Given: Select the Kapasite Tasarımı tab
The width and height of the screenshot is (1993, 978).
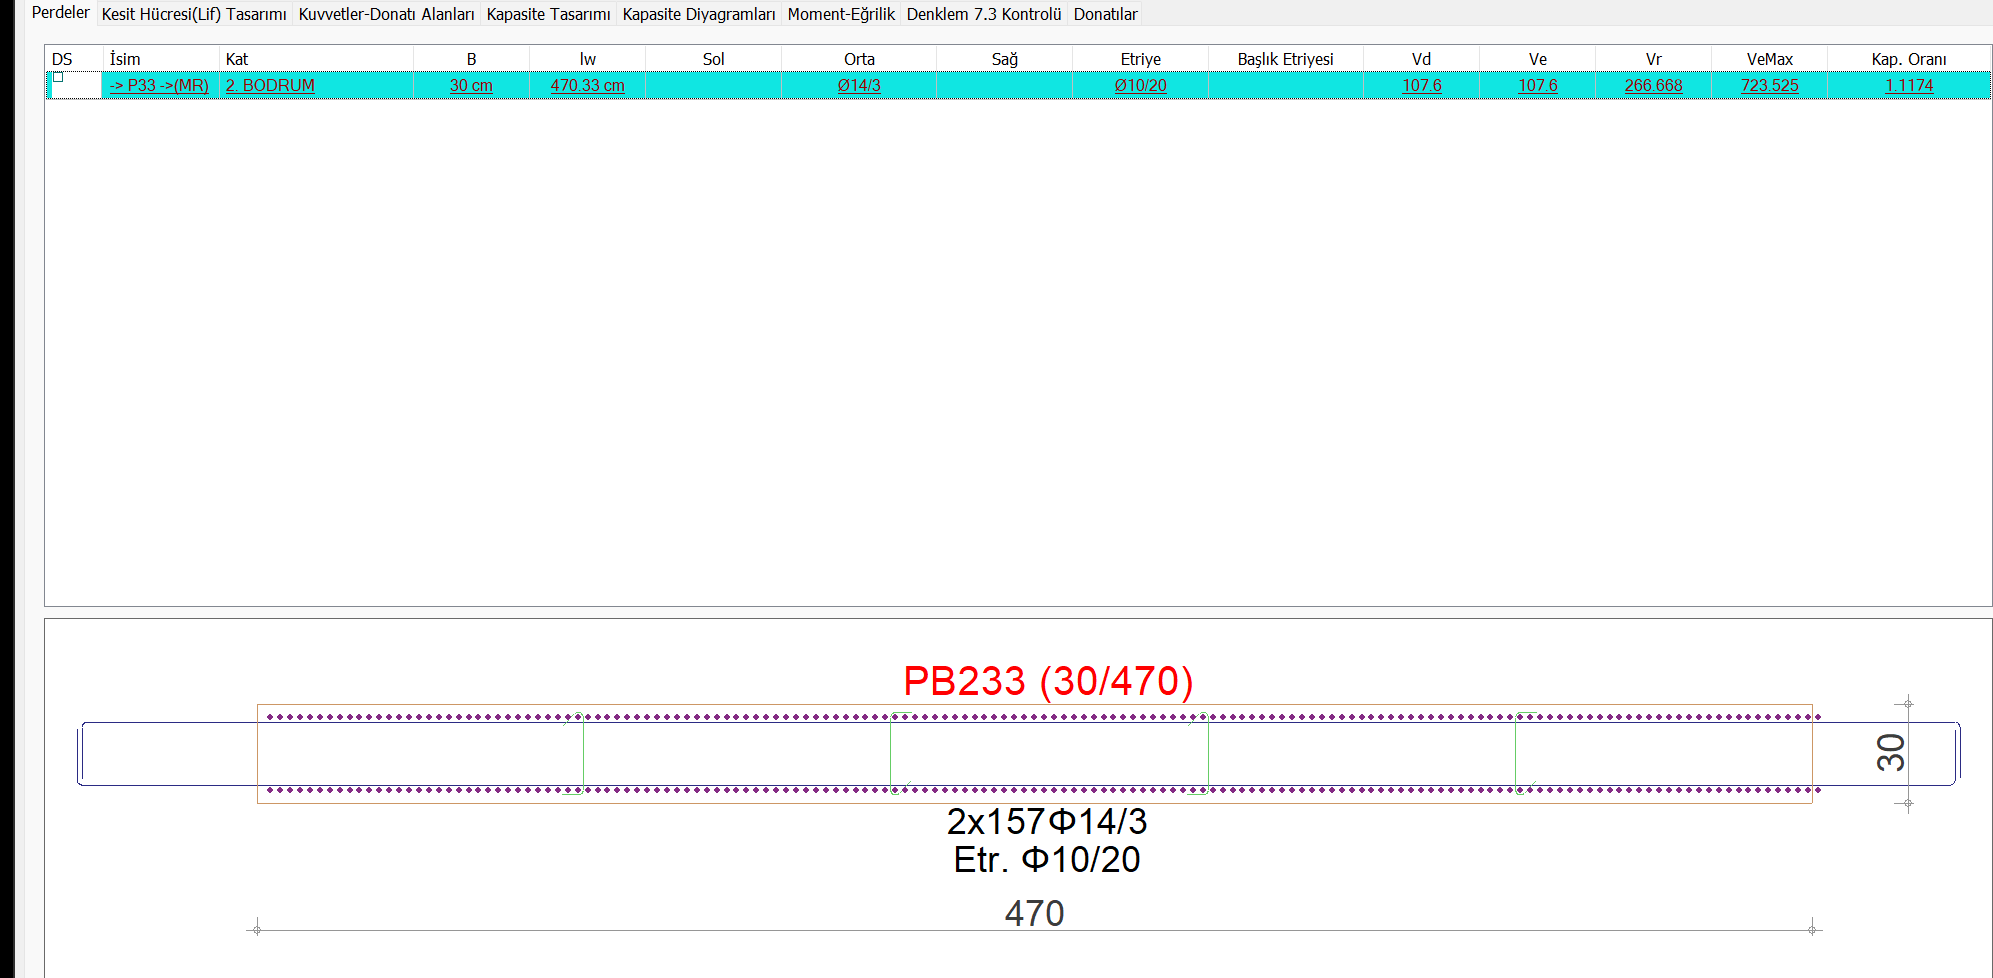Looking at the screenshot, I should [548, 14].
